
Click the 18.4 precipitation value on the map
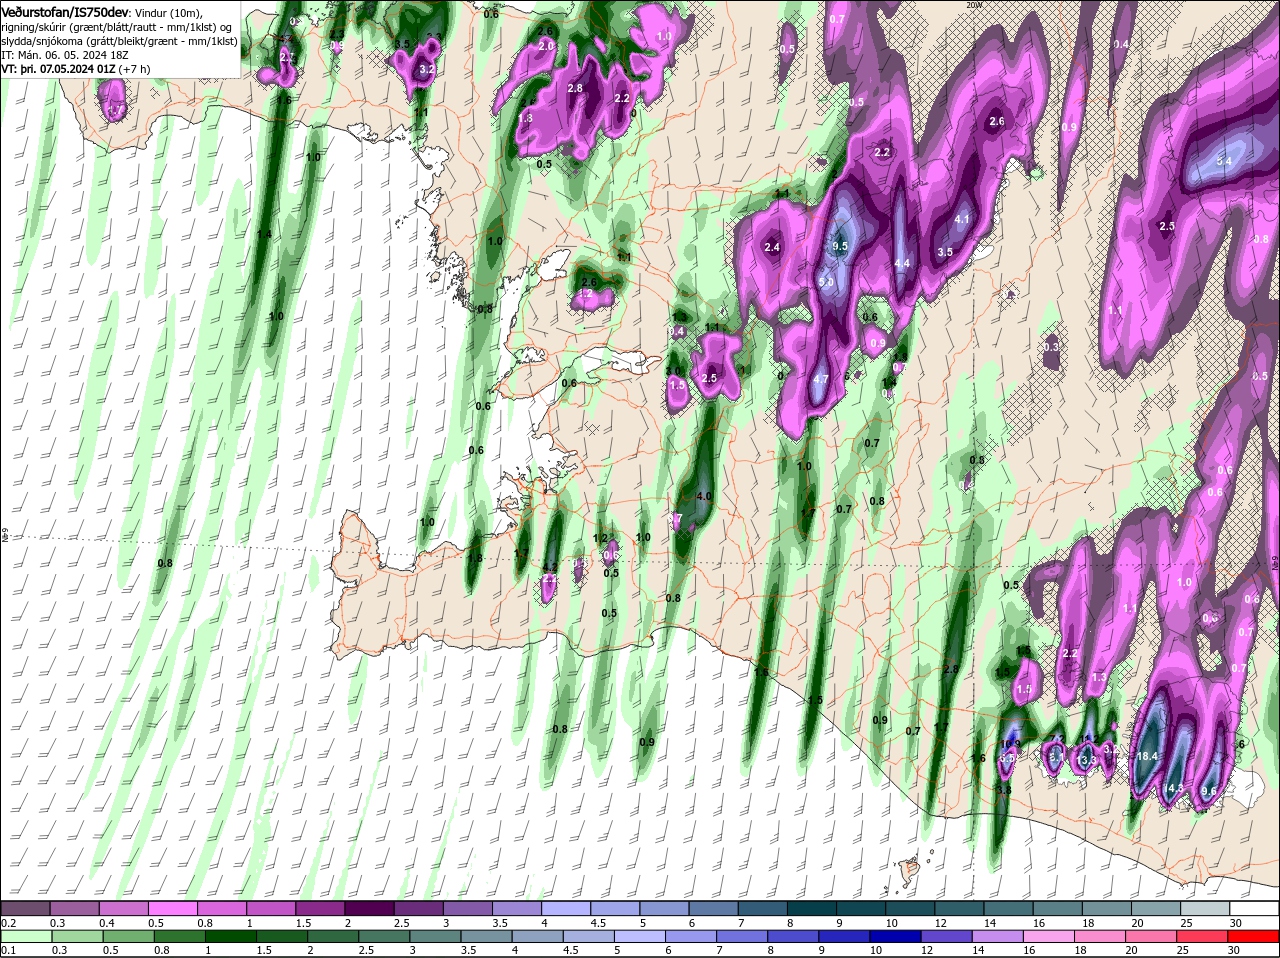click(x=1147, y=757)
